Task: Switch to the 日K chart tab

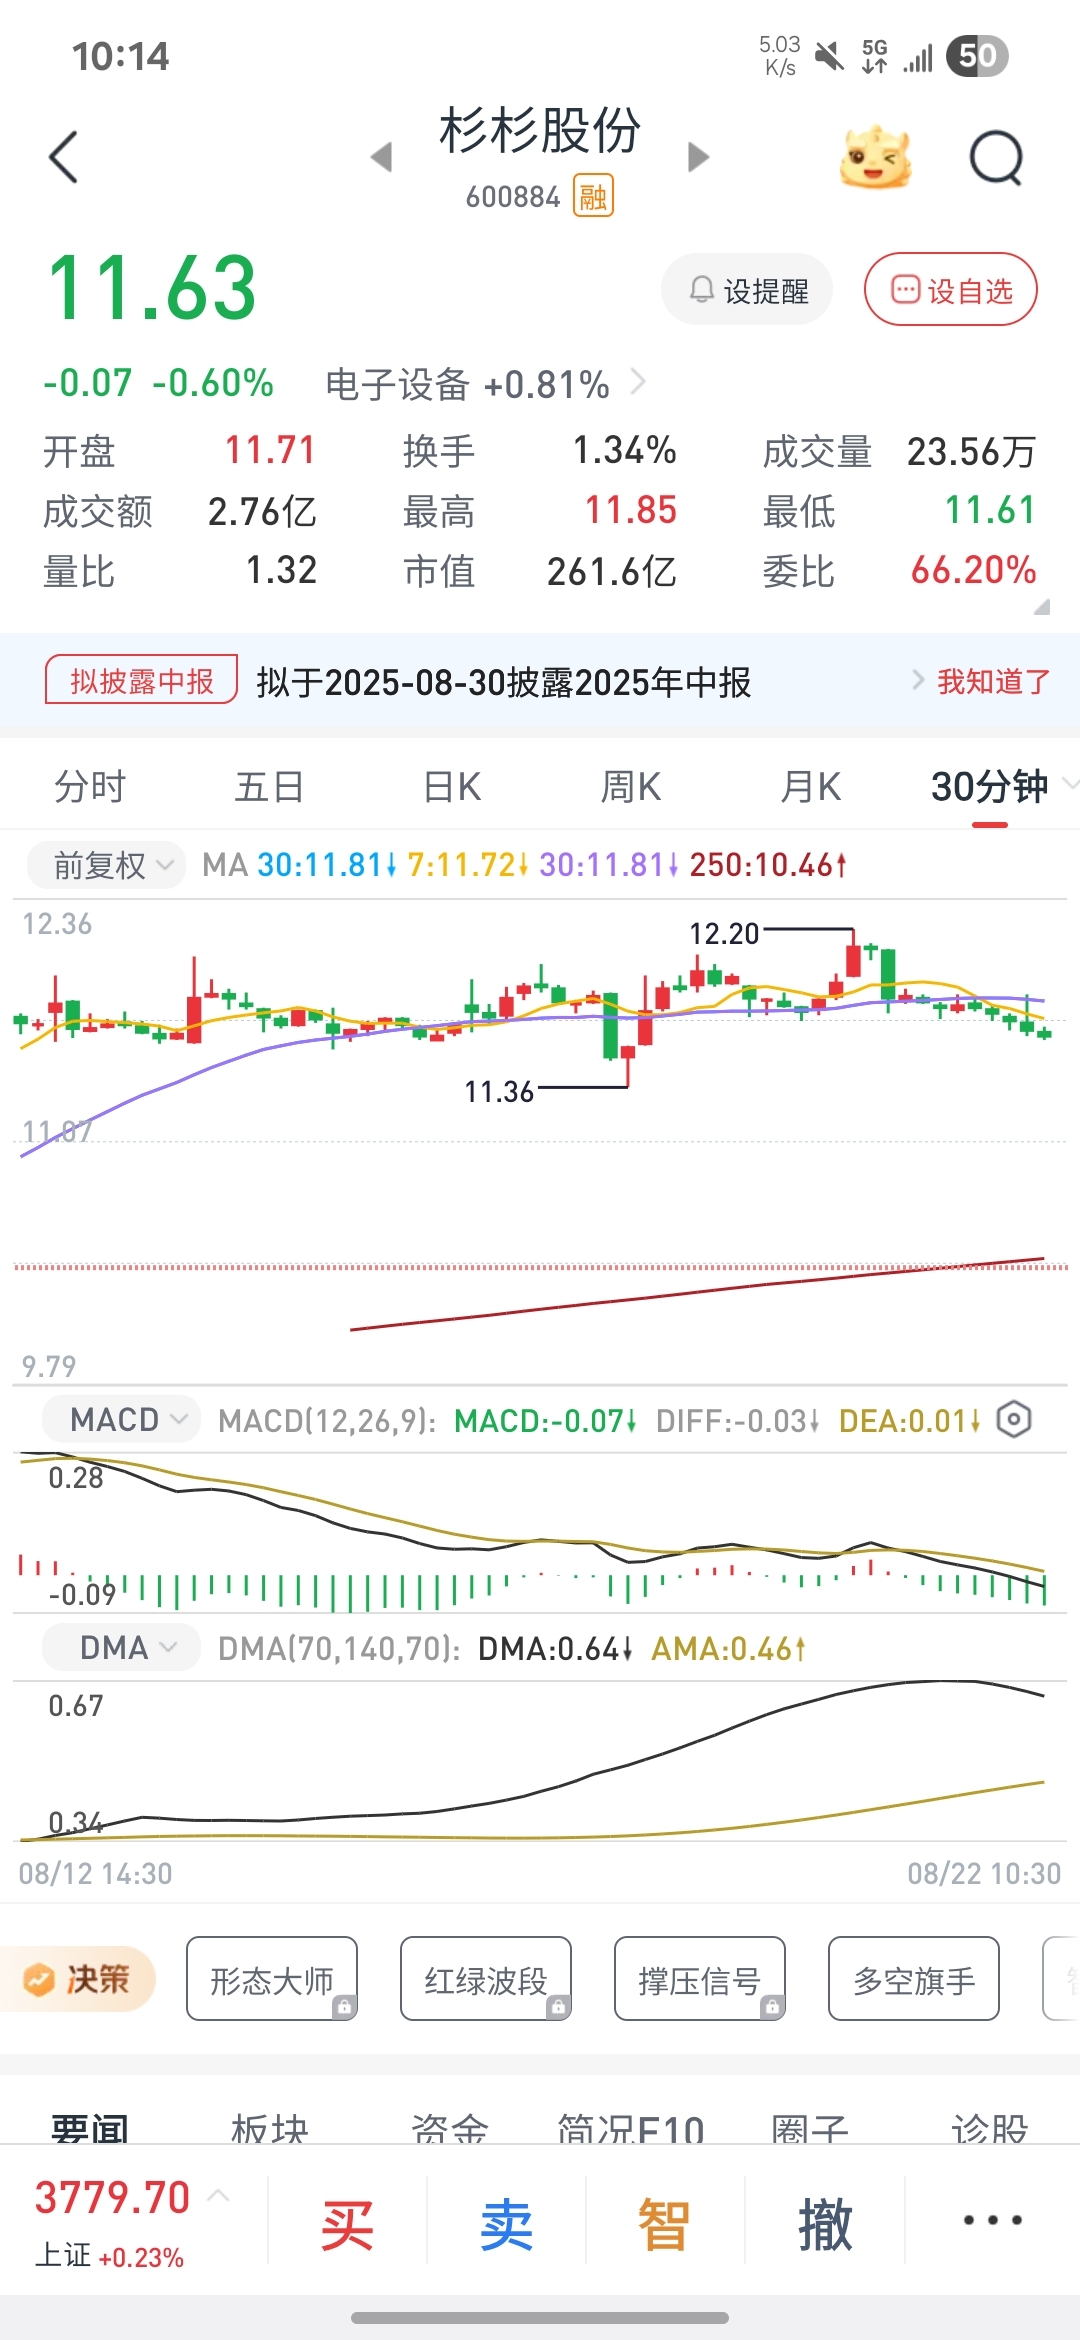Action: [452, 787]
